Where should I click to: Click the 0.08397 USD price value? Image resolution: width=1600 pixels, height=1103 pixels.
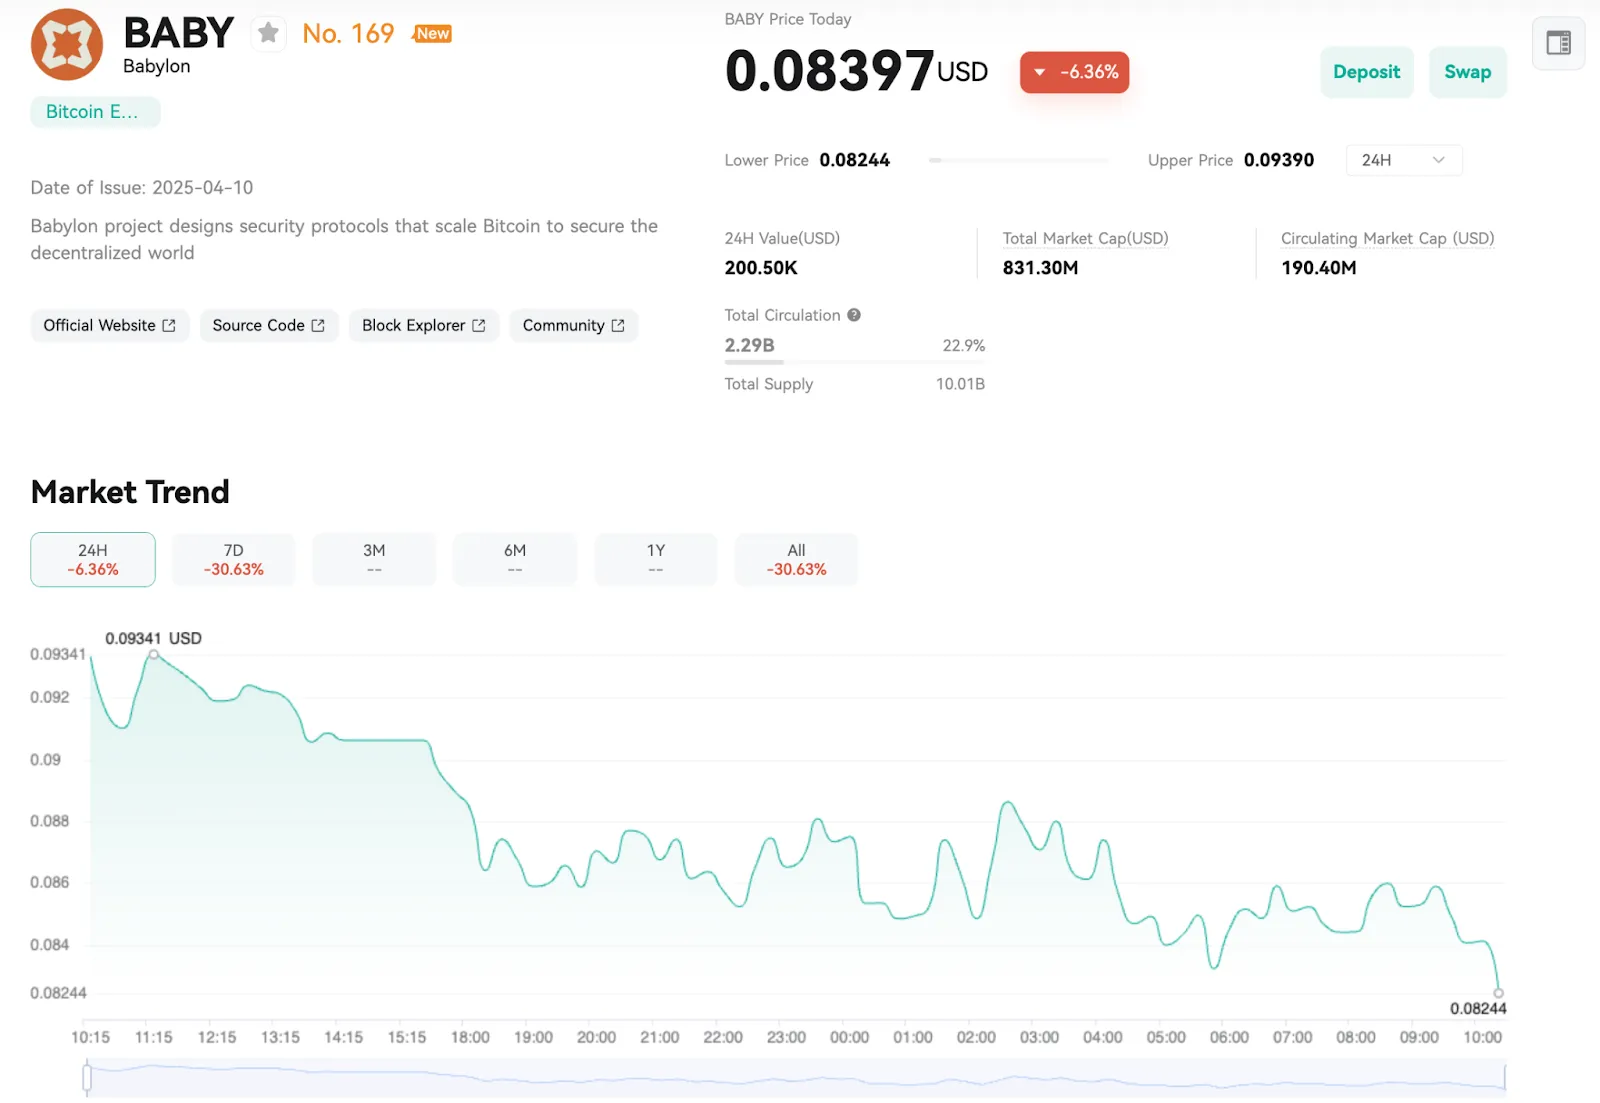[856, 72]
